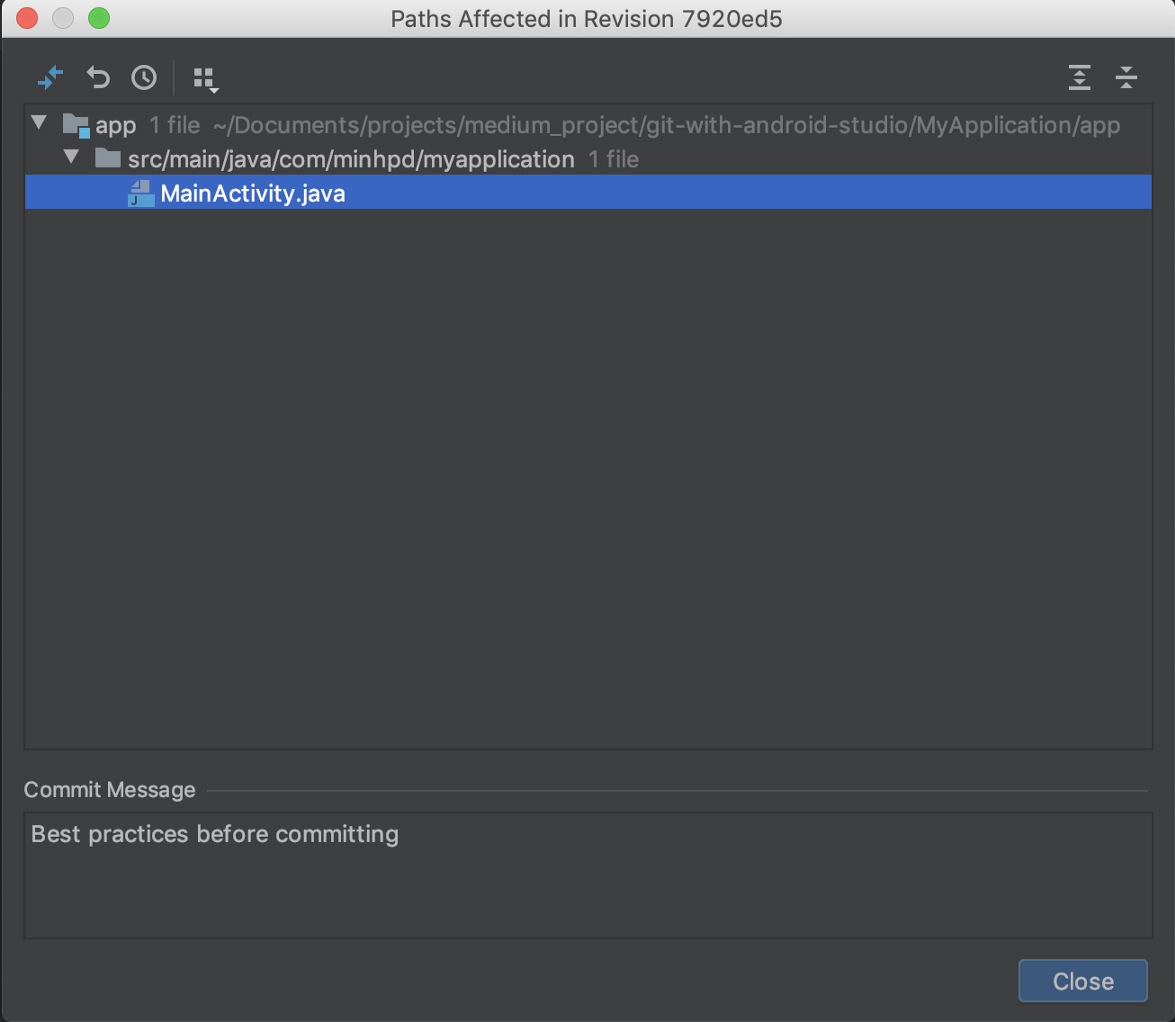
Task: Select the app module label
Action: point(116,126)
